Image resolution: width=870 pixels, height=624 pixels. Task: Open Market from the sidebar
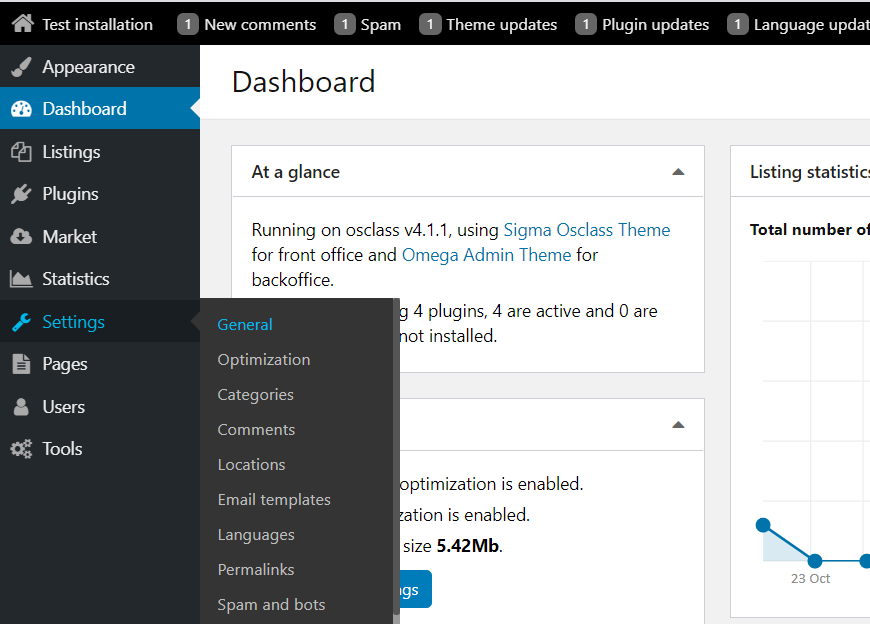100,236
